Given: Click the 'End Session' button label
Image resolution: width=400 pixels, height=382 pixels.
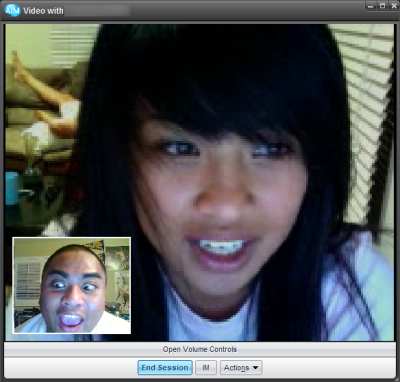Looking at the screenshot, I should point(165,368).
